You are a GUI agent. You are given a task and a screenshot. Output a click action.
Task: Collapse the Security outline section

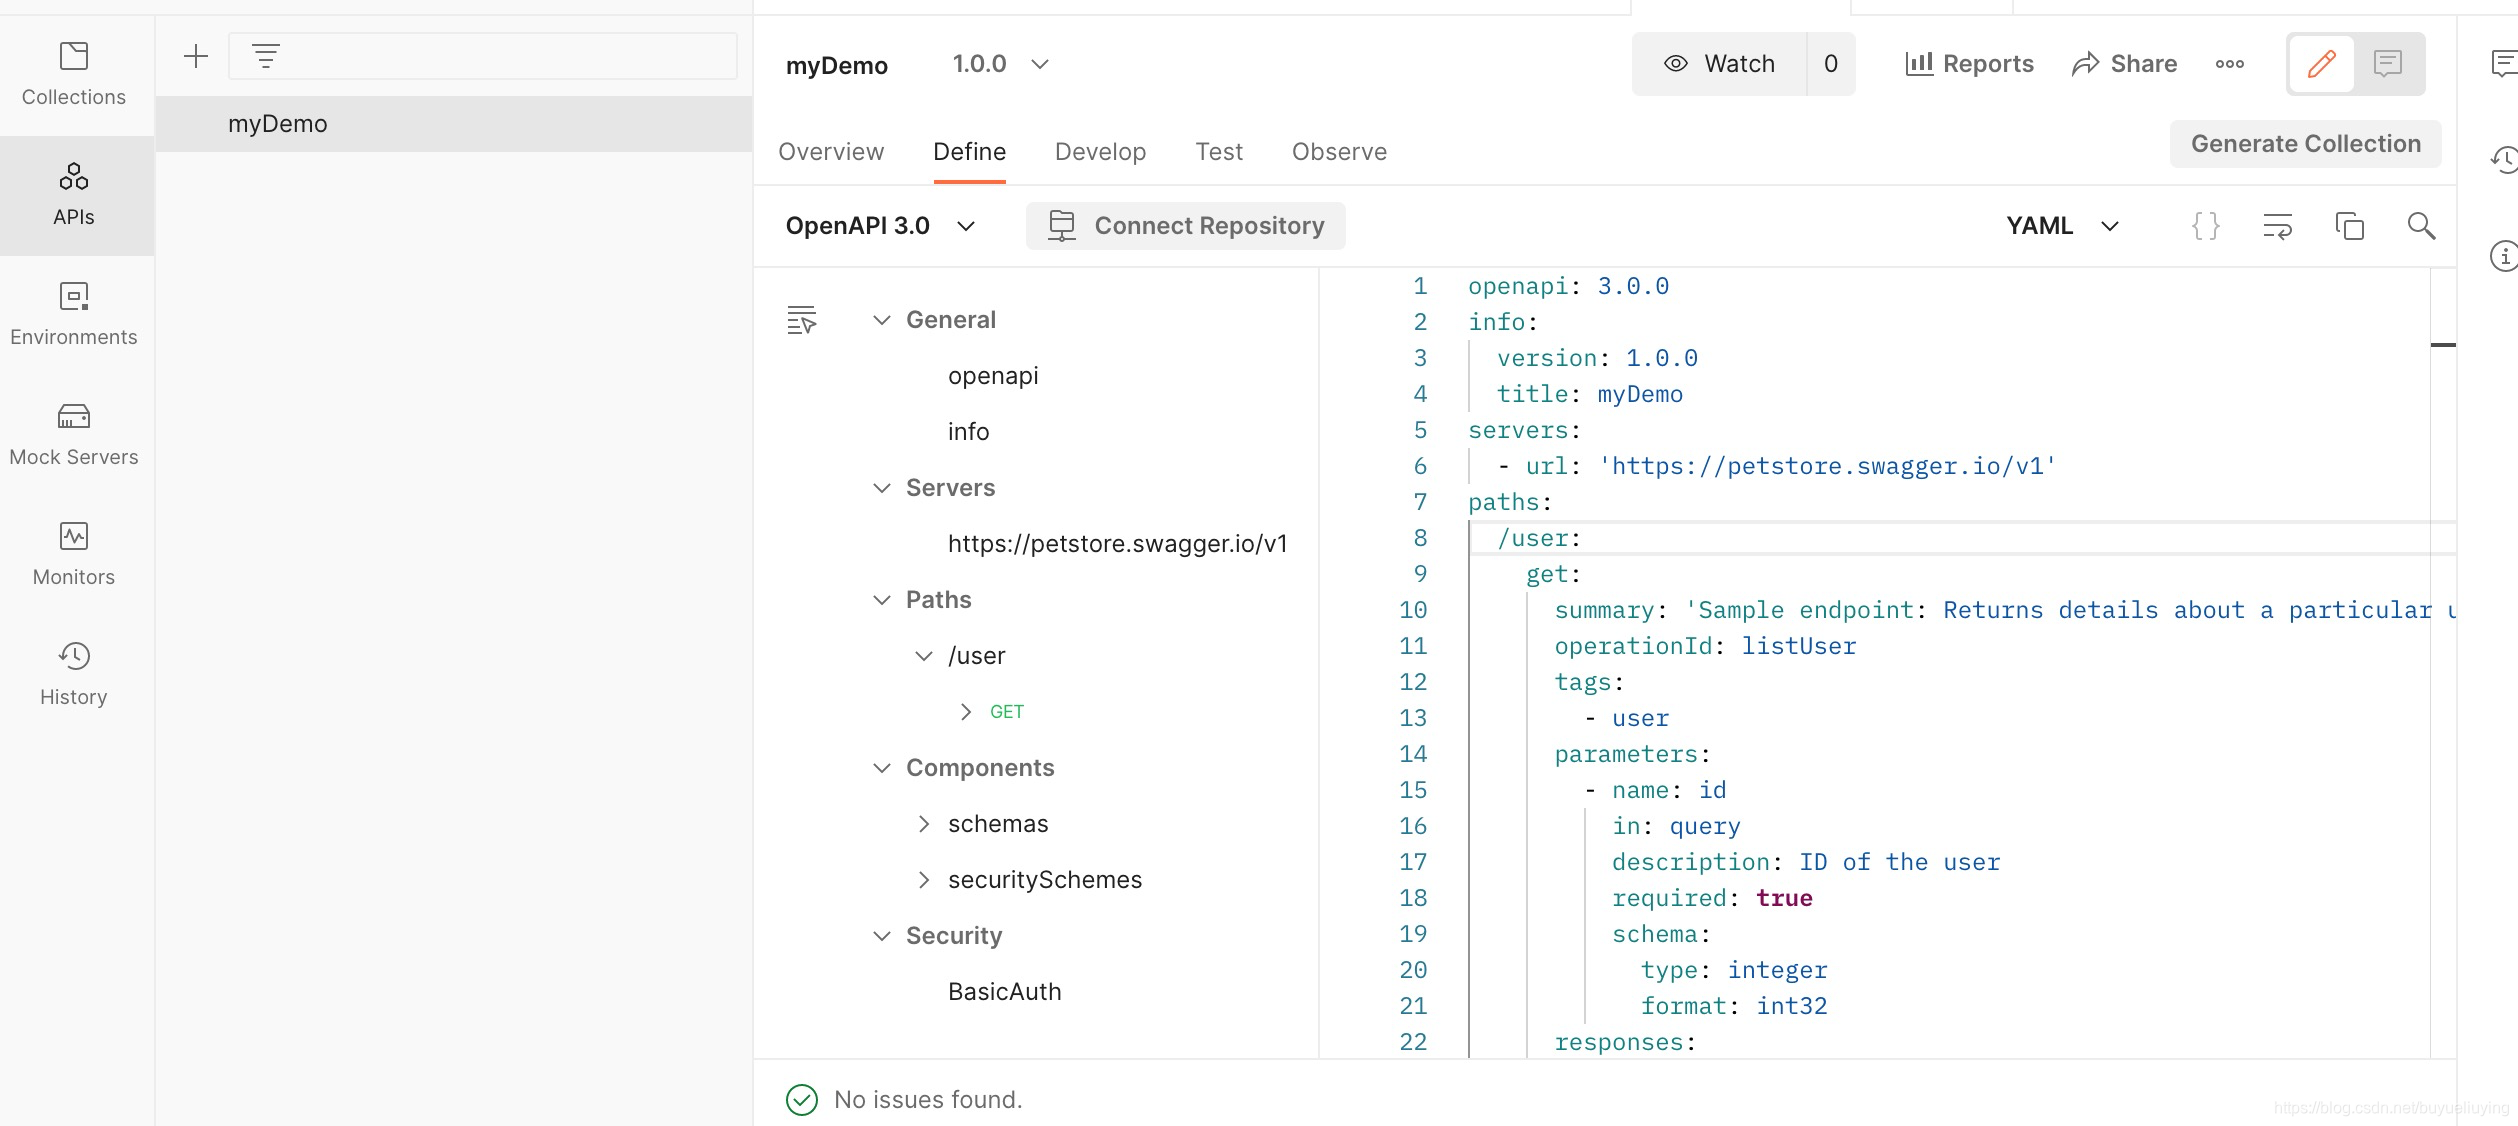[x=881, y=936]
